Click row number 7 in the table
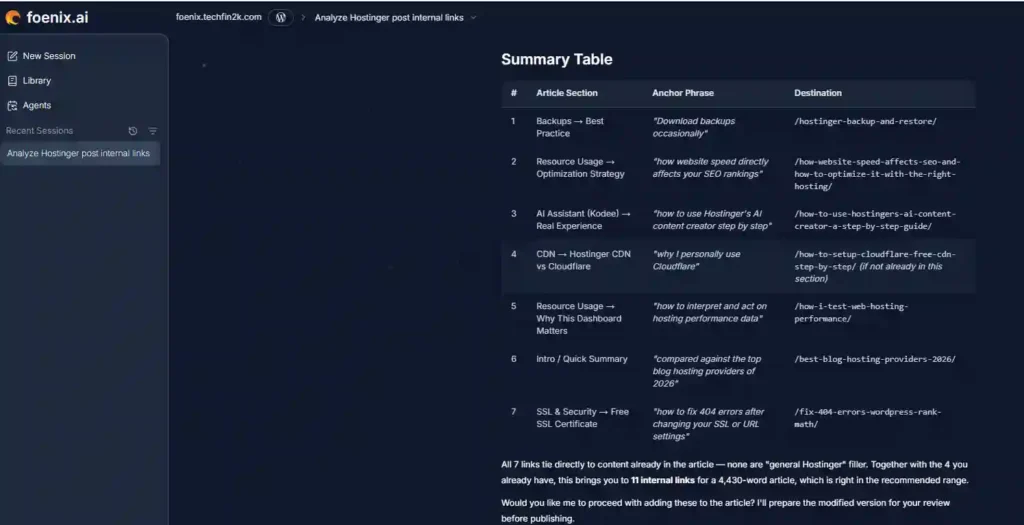Screen dimensions: 1024x525 coord(513,412)
